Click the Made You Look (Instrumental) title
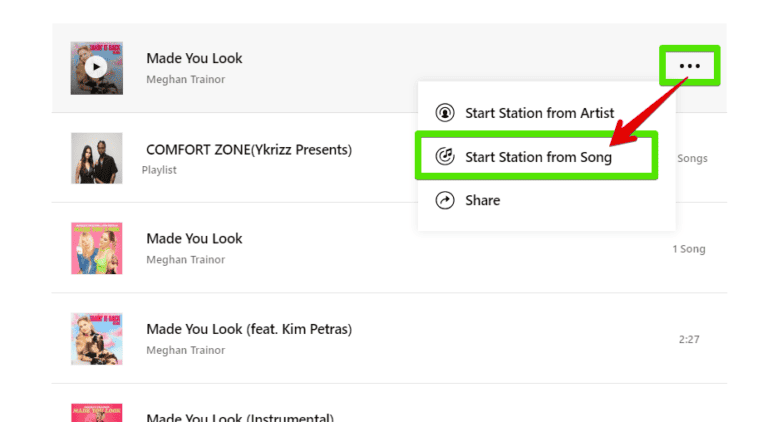Screen dimensions: 768x422 coord(240,417)
